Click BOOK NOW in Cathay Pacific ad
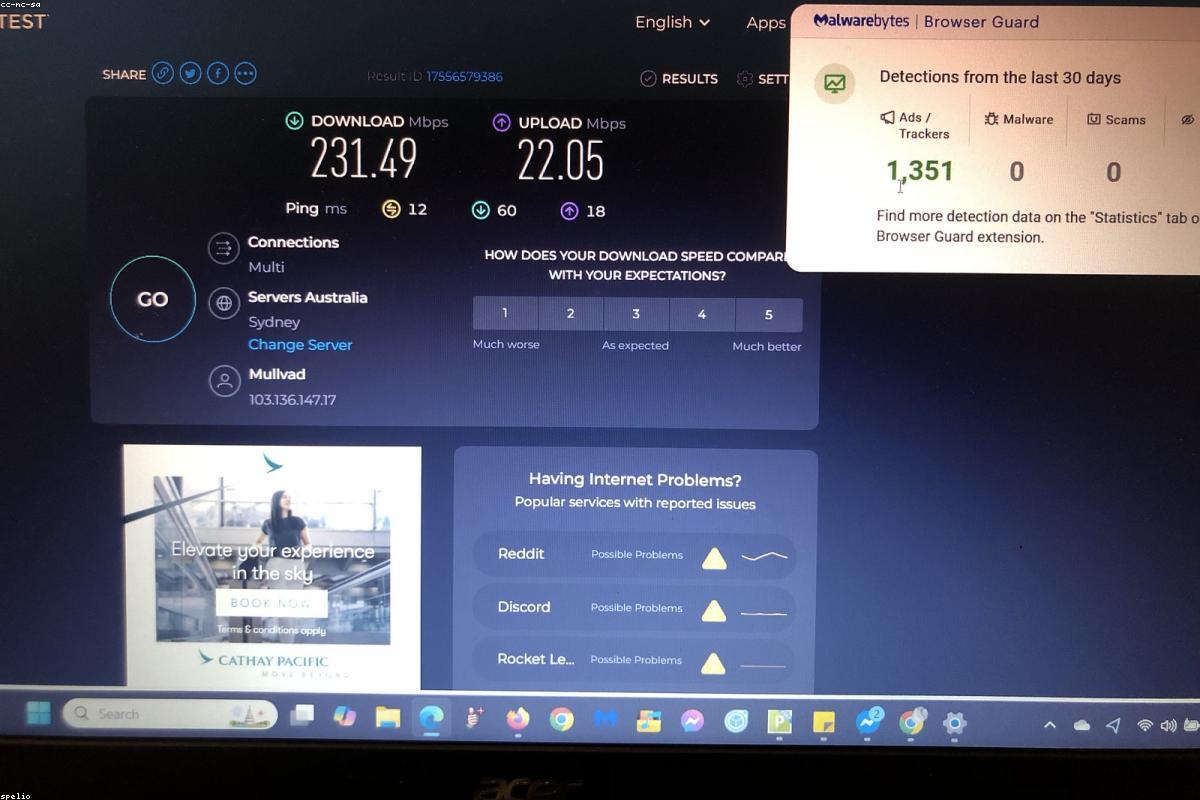This screenshot has height=800, width=1200. [271, 603]
